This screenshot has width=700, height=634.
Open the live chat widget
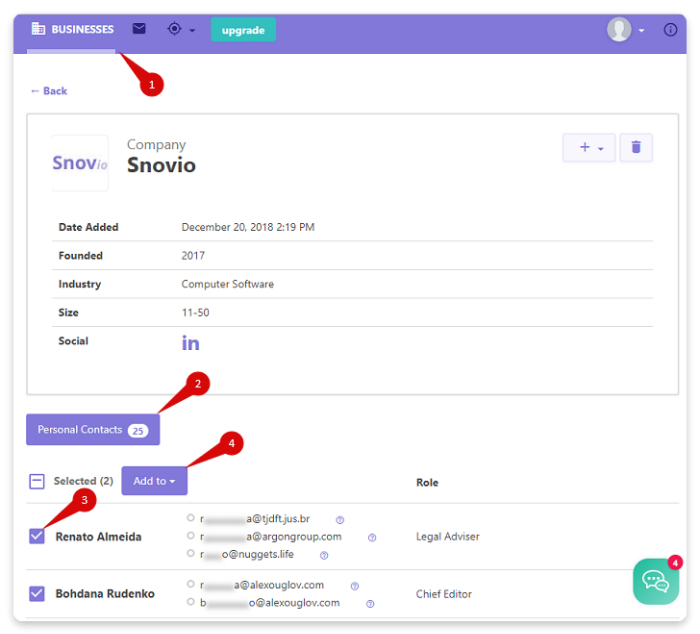coord(656,582)
